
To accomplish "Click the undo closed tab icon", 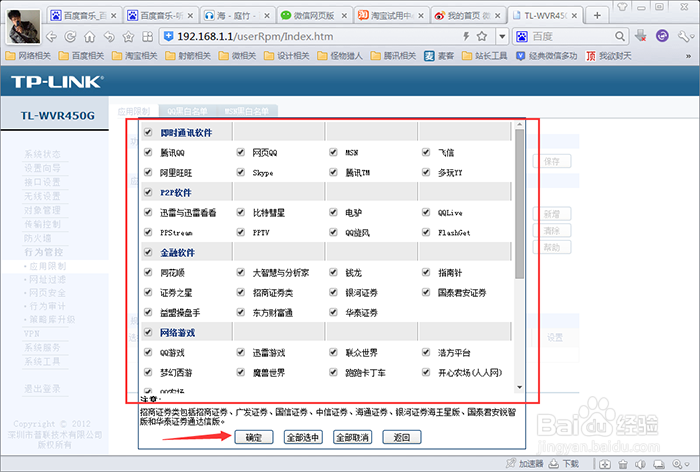I will pos(109,37).
